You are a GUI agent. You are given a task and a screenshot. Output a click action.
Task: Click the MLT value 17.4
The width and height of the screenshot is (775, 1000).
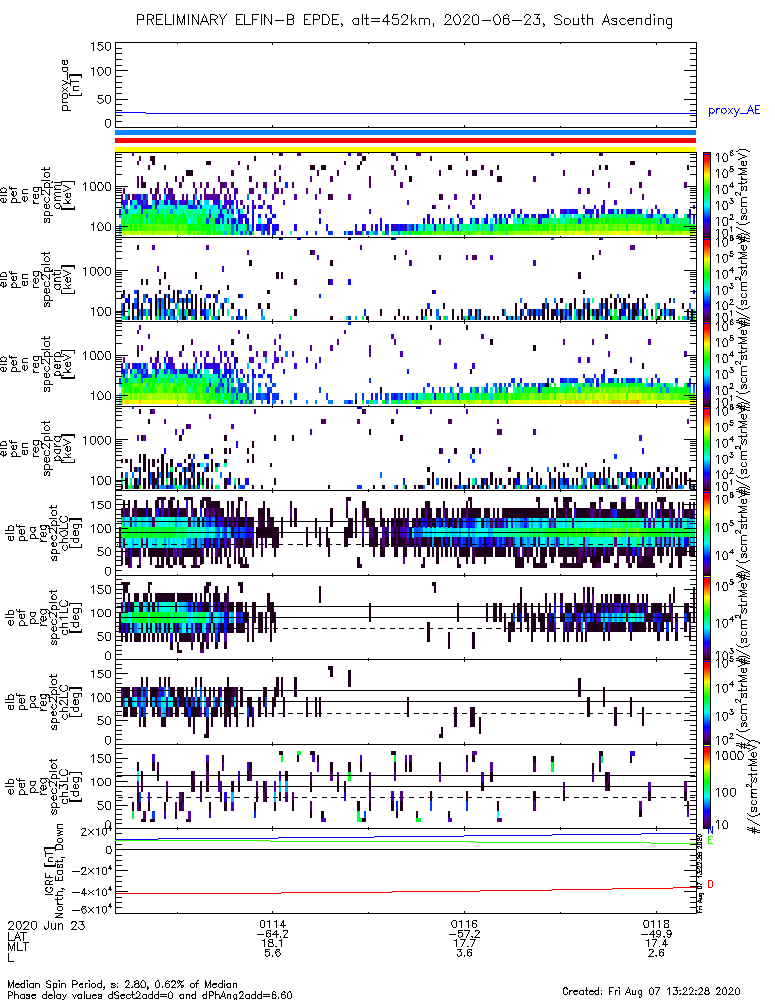pyautogui.click(x=656, y=943)
